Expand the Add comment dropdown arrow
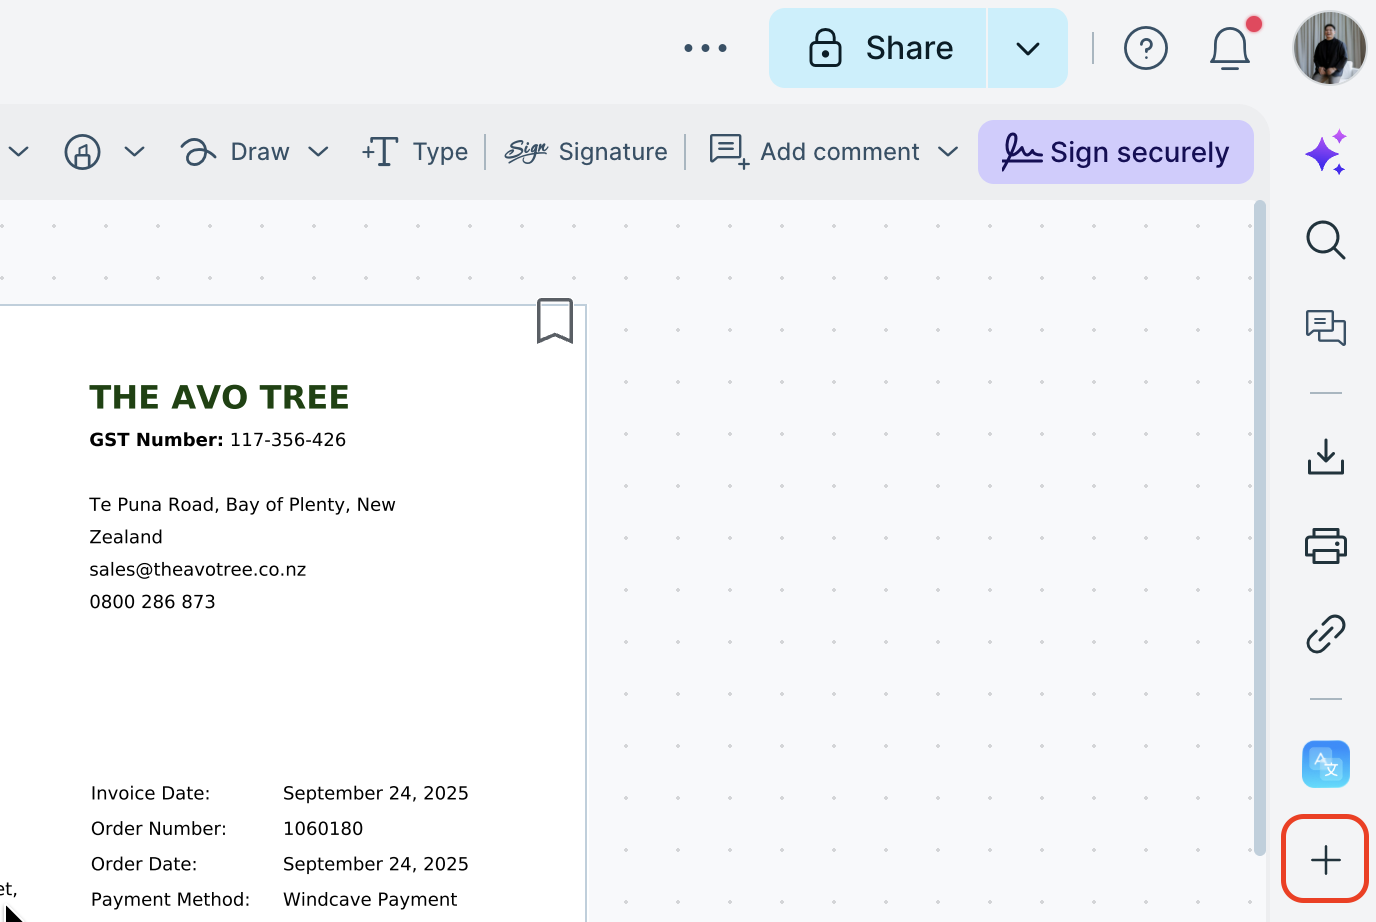 tap(948, 152)
